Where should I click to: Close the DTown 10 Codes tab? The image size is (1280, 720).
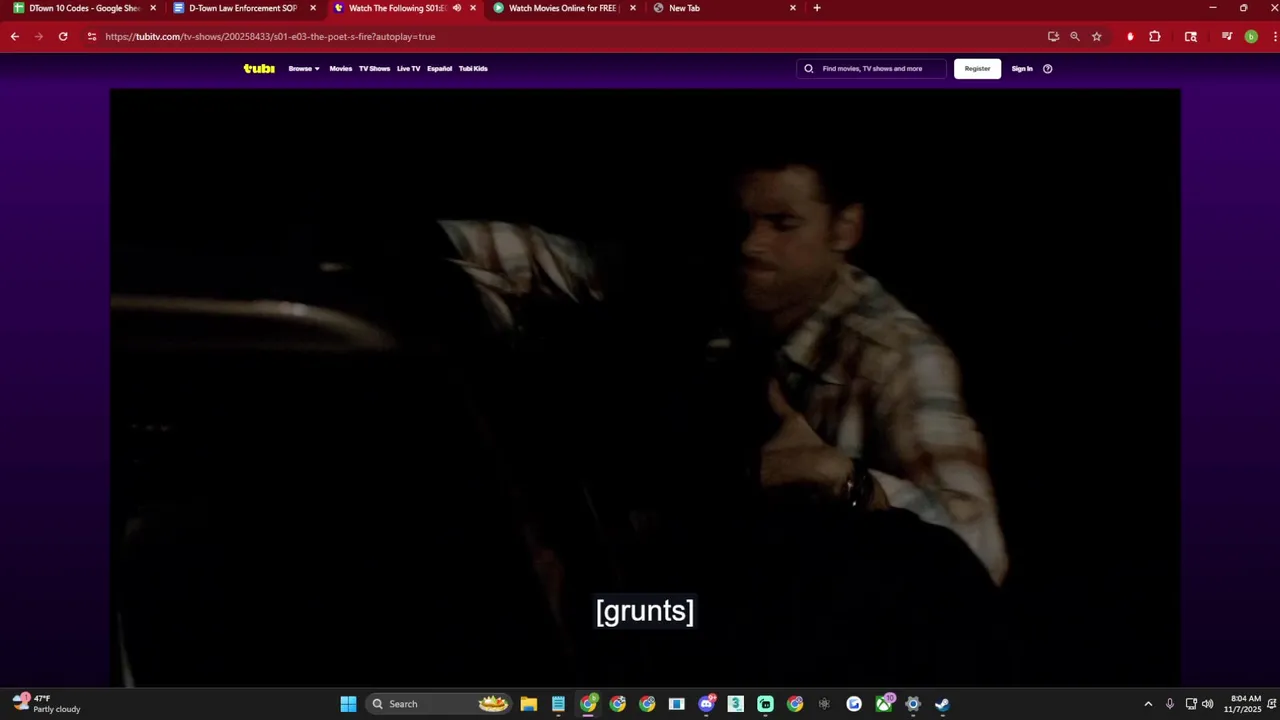(x=153, y=8)
